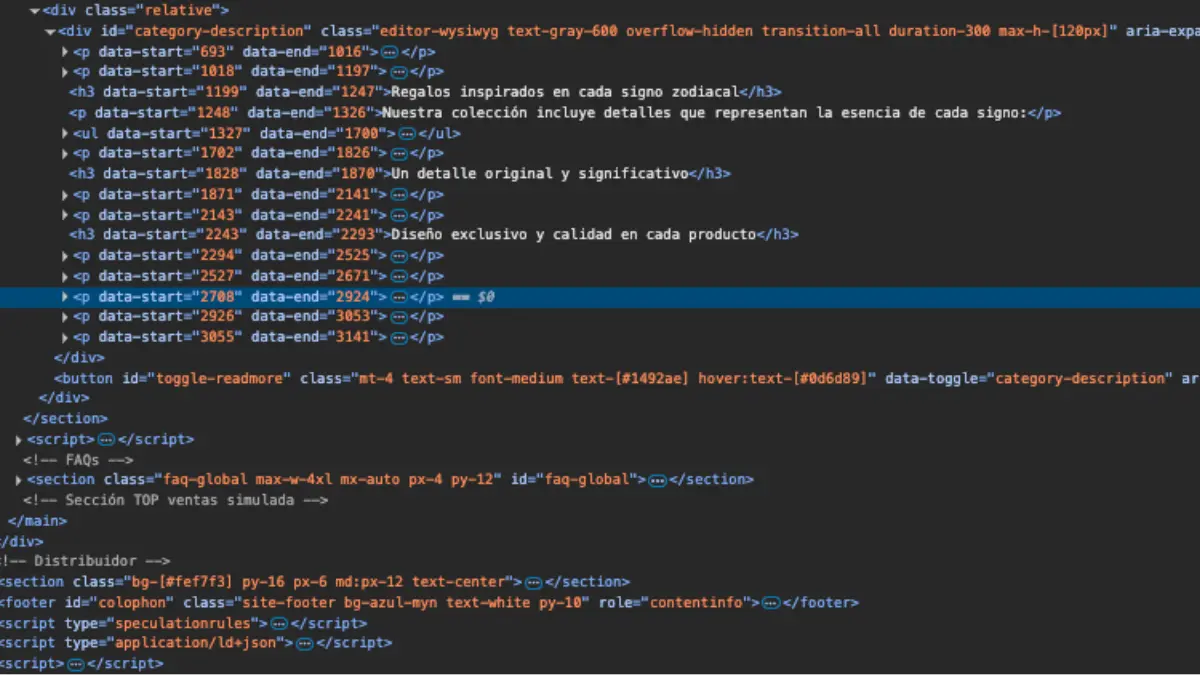The width and height of the screenshot is (1200, 675).
Task: Click ellipsis of p data-start 693
Action: pos(389,51)
